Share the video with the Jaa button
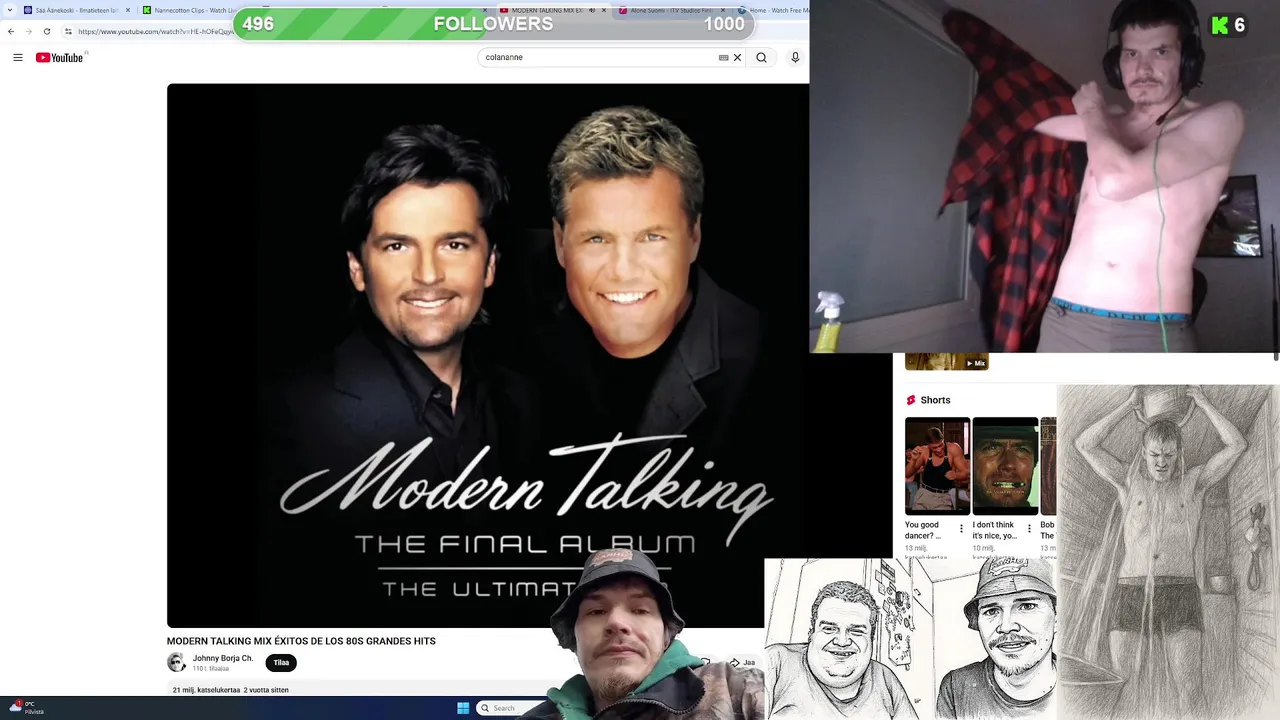The image size is (1280, 720). pos(742,662)
